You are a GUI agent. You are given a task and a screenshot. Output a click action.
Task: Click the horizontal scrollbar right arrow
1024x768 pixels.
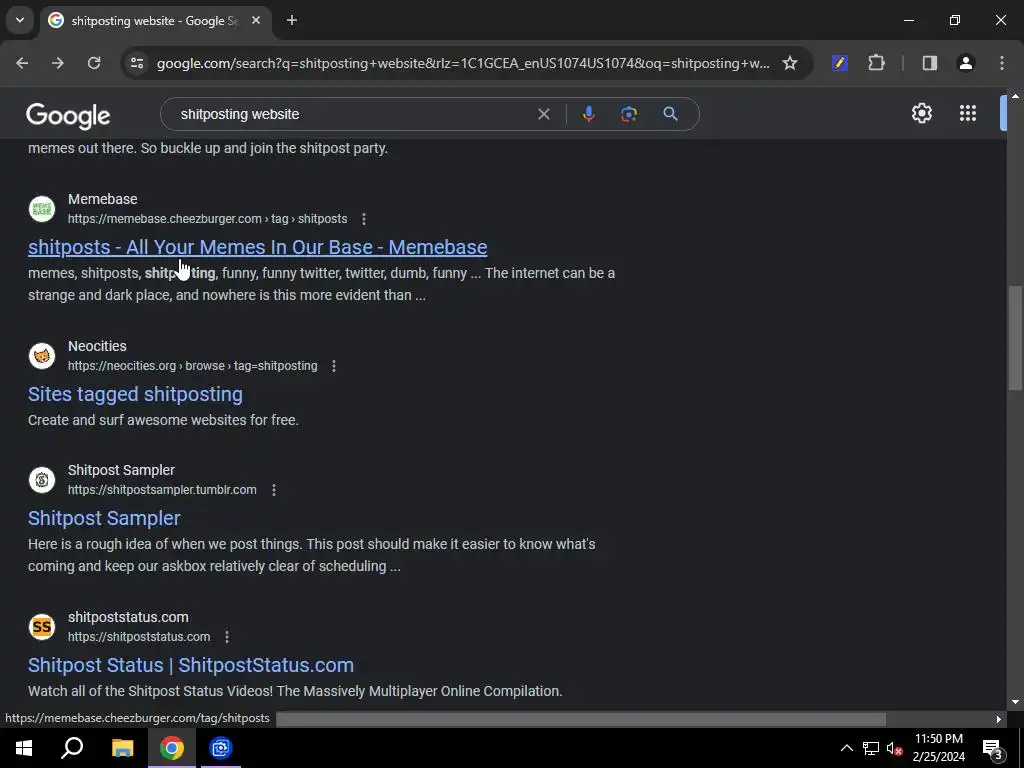999,719
